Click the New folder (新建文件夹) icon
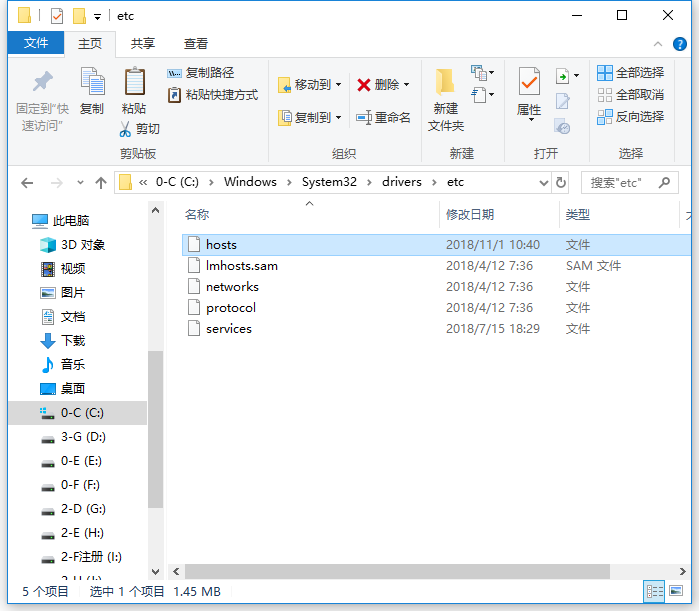Image resolution: width=699 pixels, height=611 pixels. 445,82
